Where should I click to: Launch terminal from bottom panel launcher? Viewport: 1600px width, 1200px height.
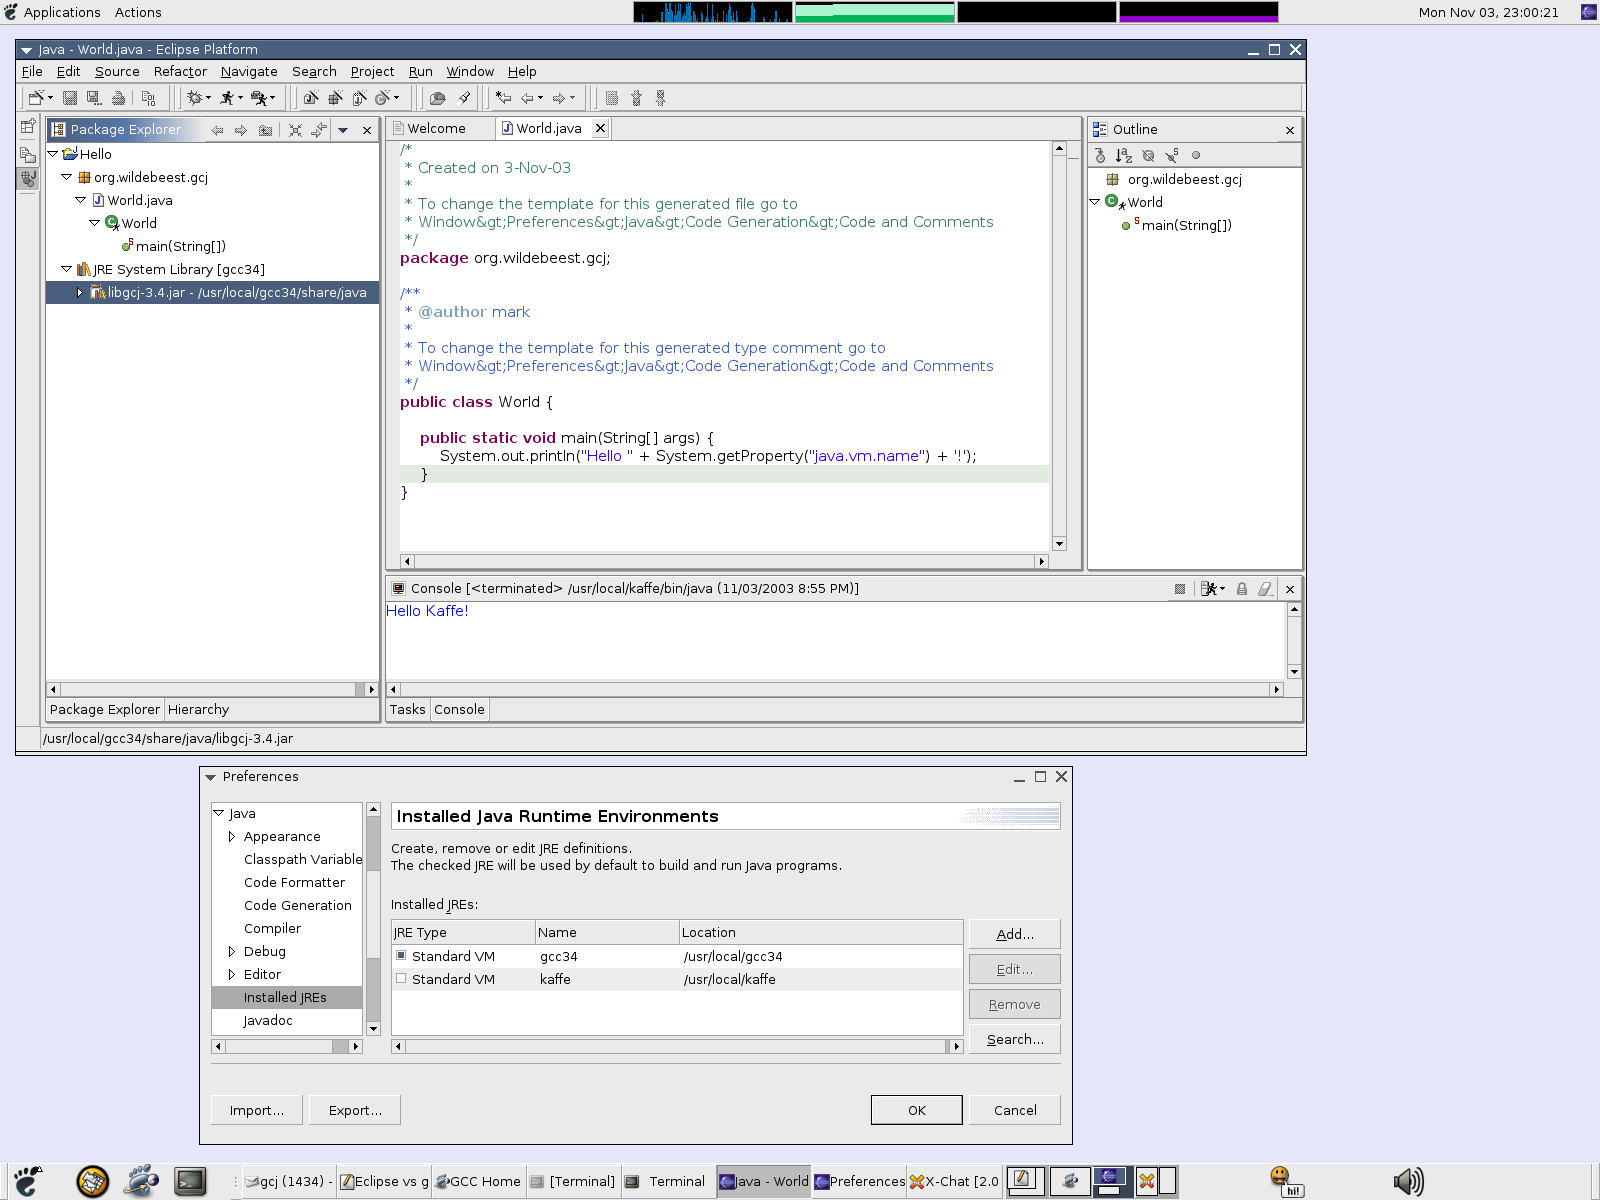190,1181
